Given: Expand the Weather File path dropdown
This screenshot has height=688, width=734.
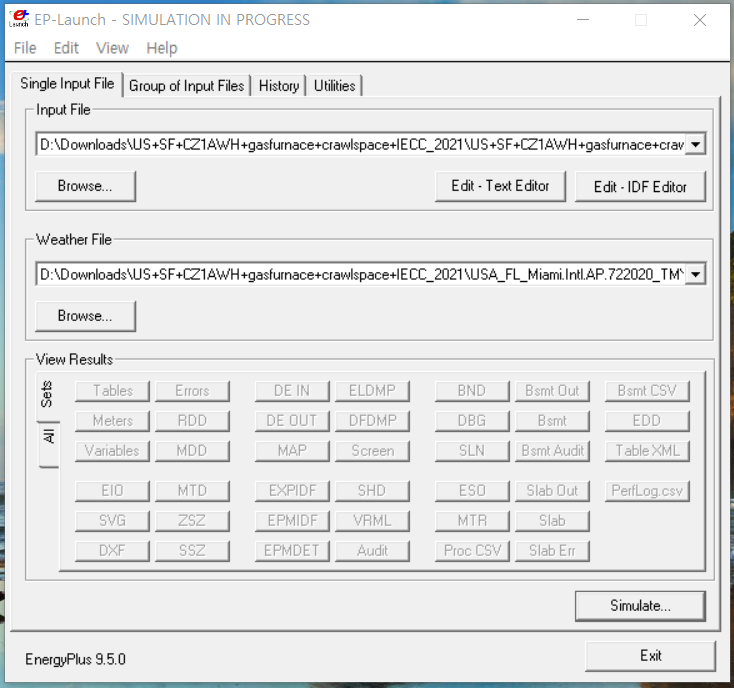Looking at the screenshot, I should 696,274.
